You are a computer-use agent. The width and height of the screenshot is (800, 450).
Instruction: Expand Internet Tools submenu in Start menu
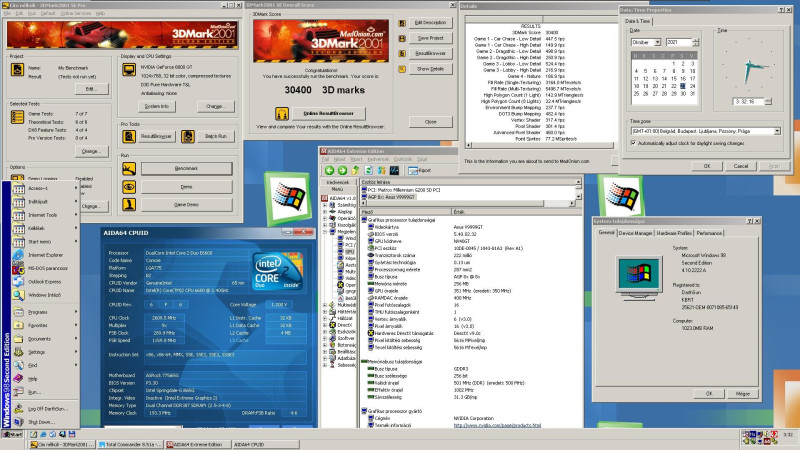pos(45,215)
